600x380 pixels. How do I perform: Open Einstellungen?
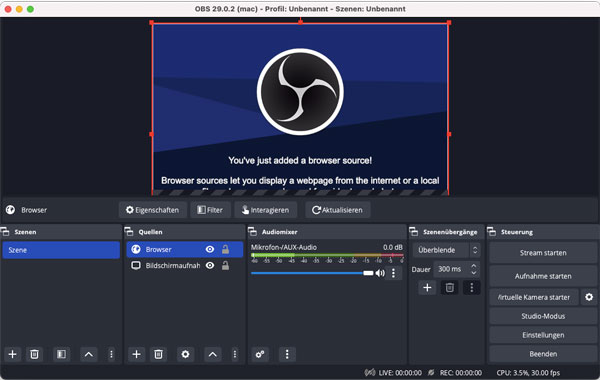pyautogui.click(x=543, y=335)
